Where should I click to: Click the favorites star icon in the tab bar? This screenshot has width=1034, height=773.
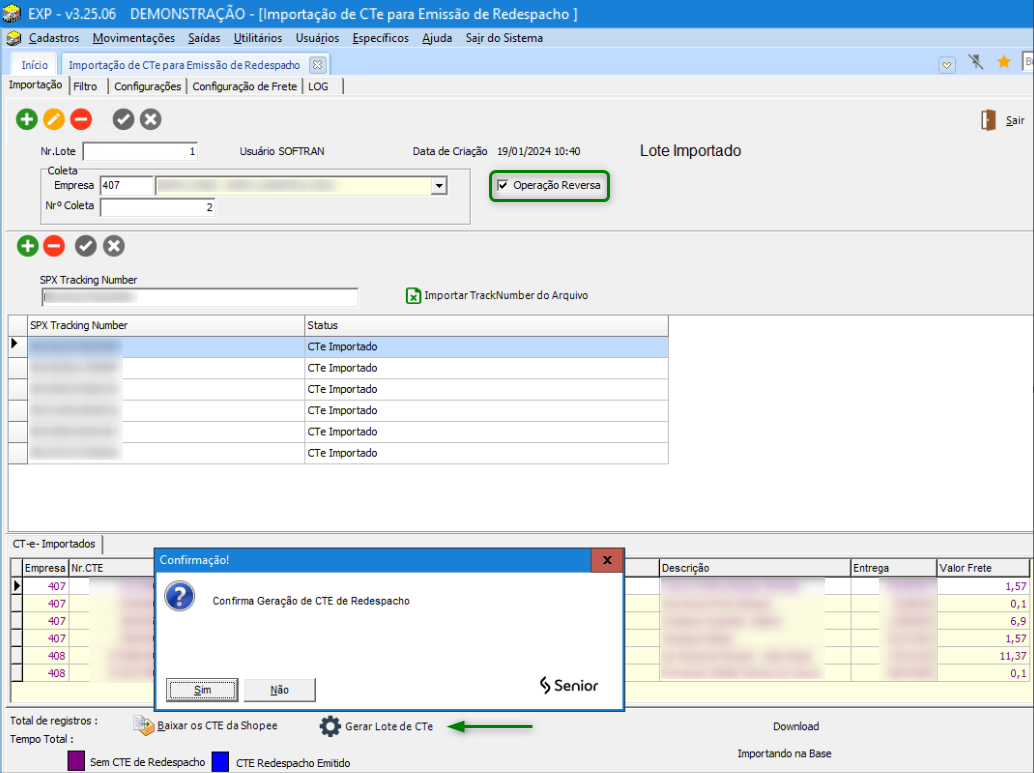(x=1004, y=62)
